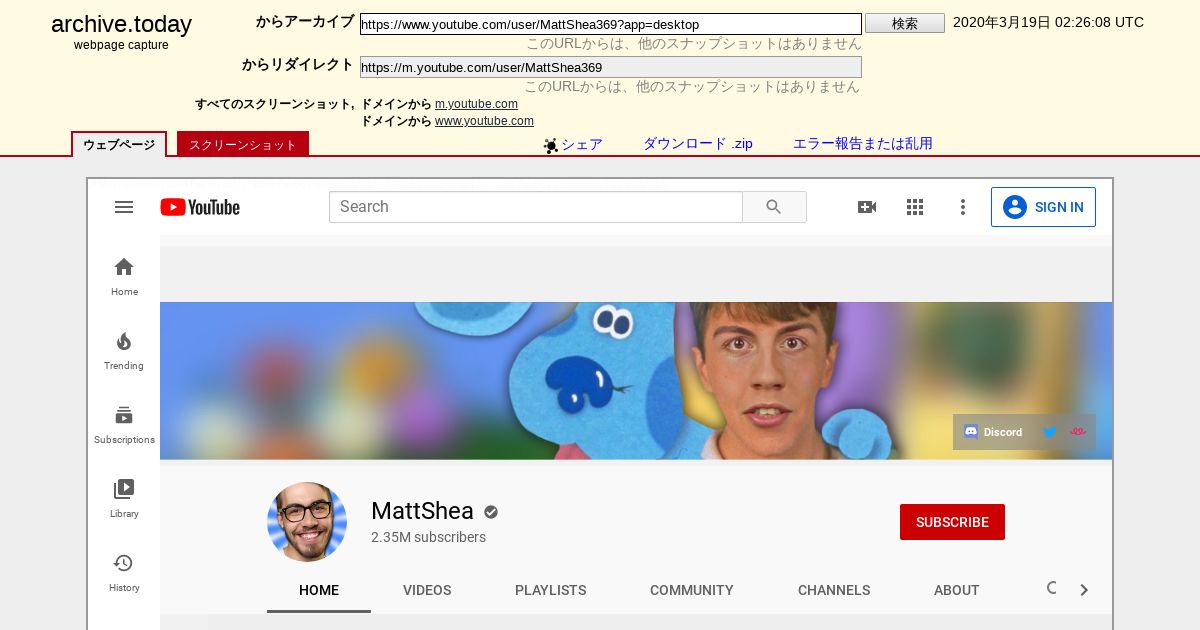
Task: Subscribe to the MattShea channel
Action: click(952, 522)
